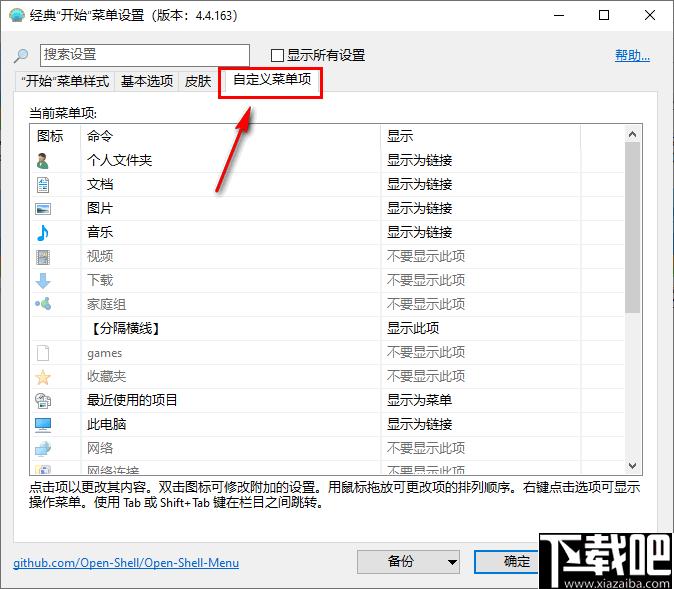The width and height of the screenshot is (674, 589).
Task: Select the 图片 command entry
Action: (x=100, y=209)
